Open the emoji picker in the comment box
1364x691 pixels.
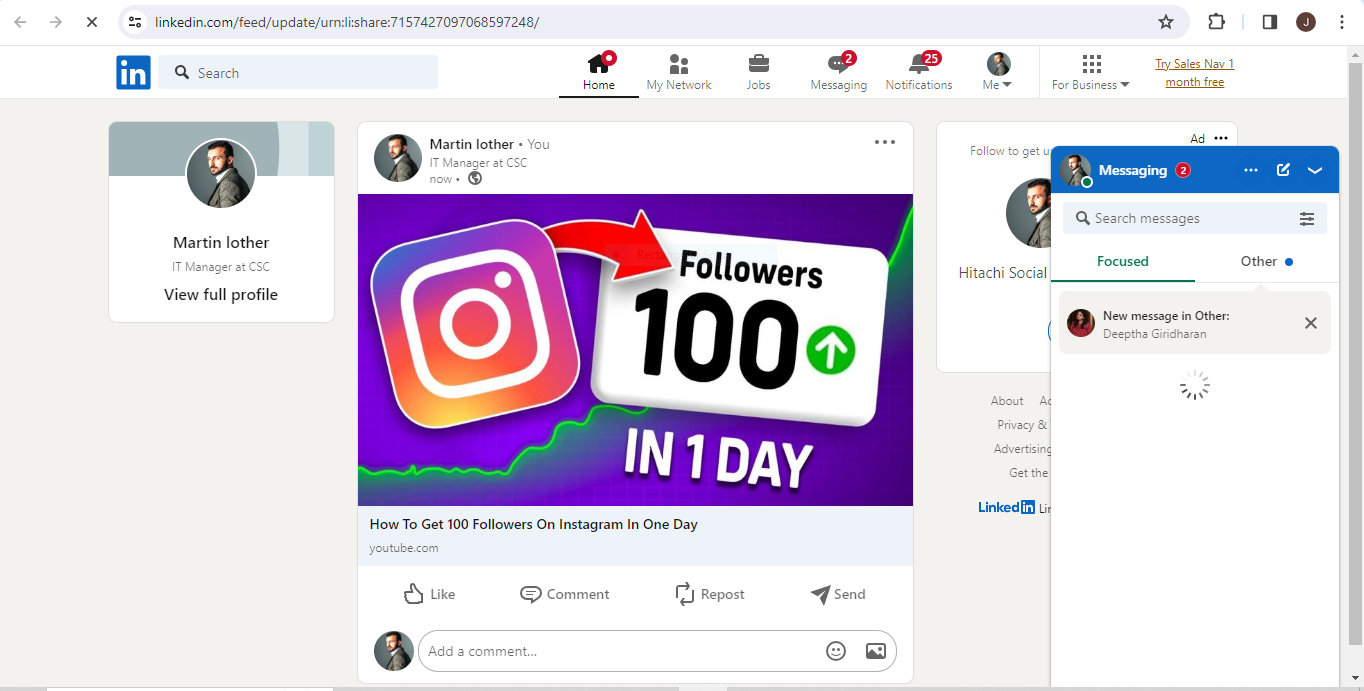[x=836, y=651]
